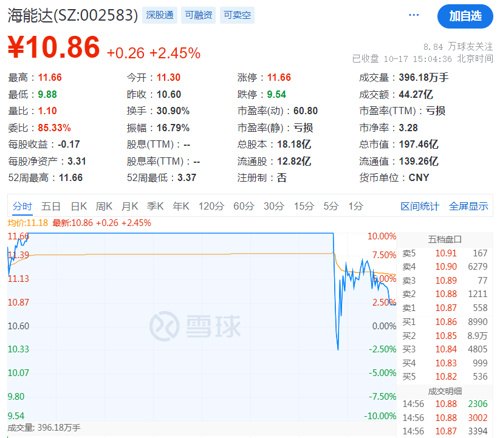
Task: Select the 1分 interval tab
Action: (x=356, y=206)
